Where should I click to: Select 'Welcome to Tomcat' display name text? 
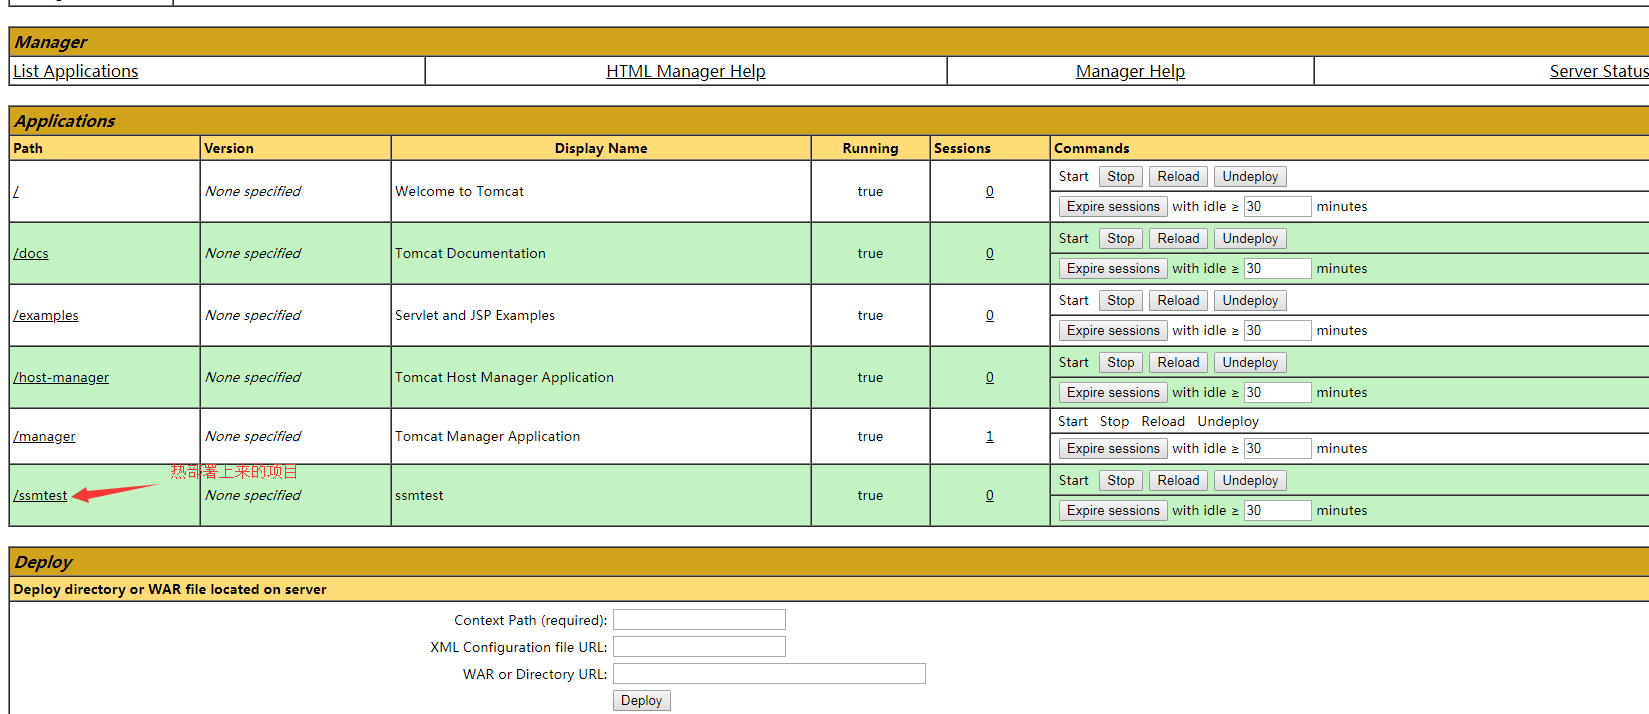click(x=459, y=191)
